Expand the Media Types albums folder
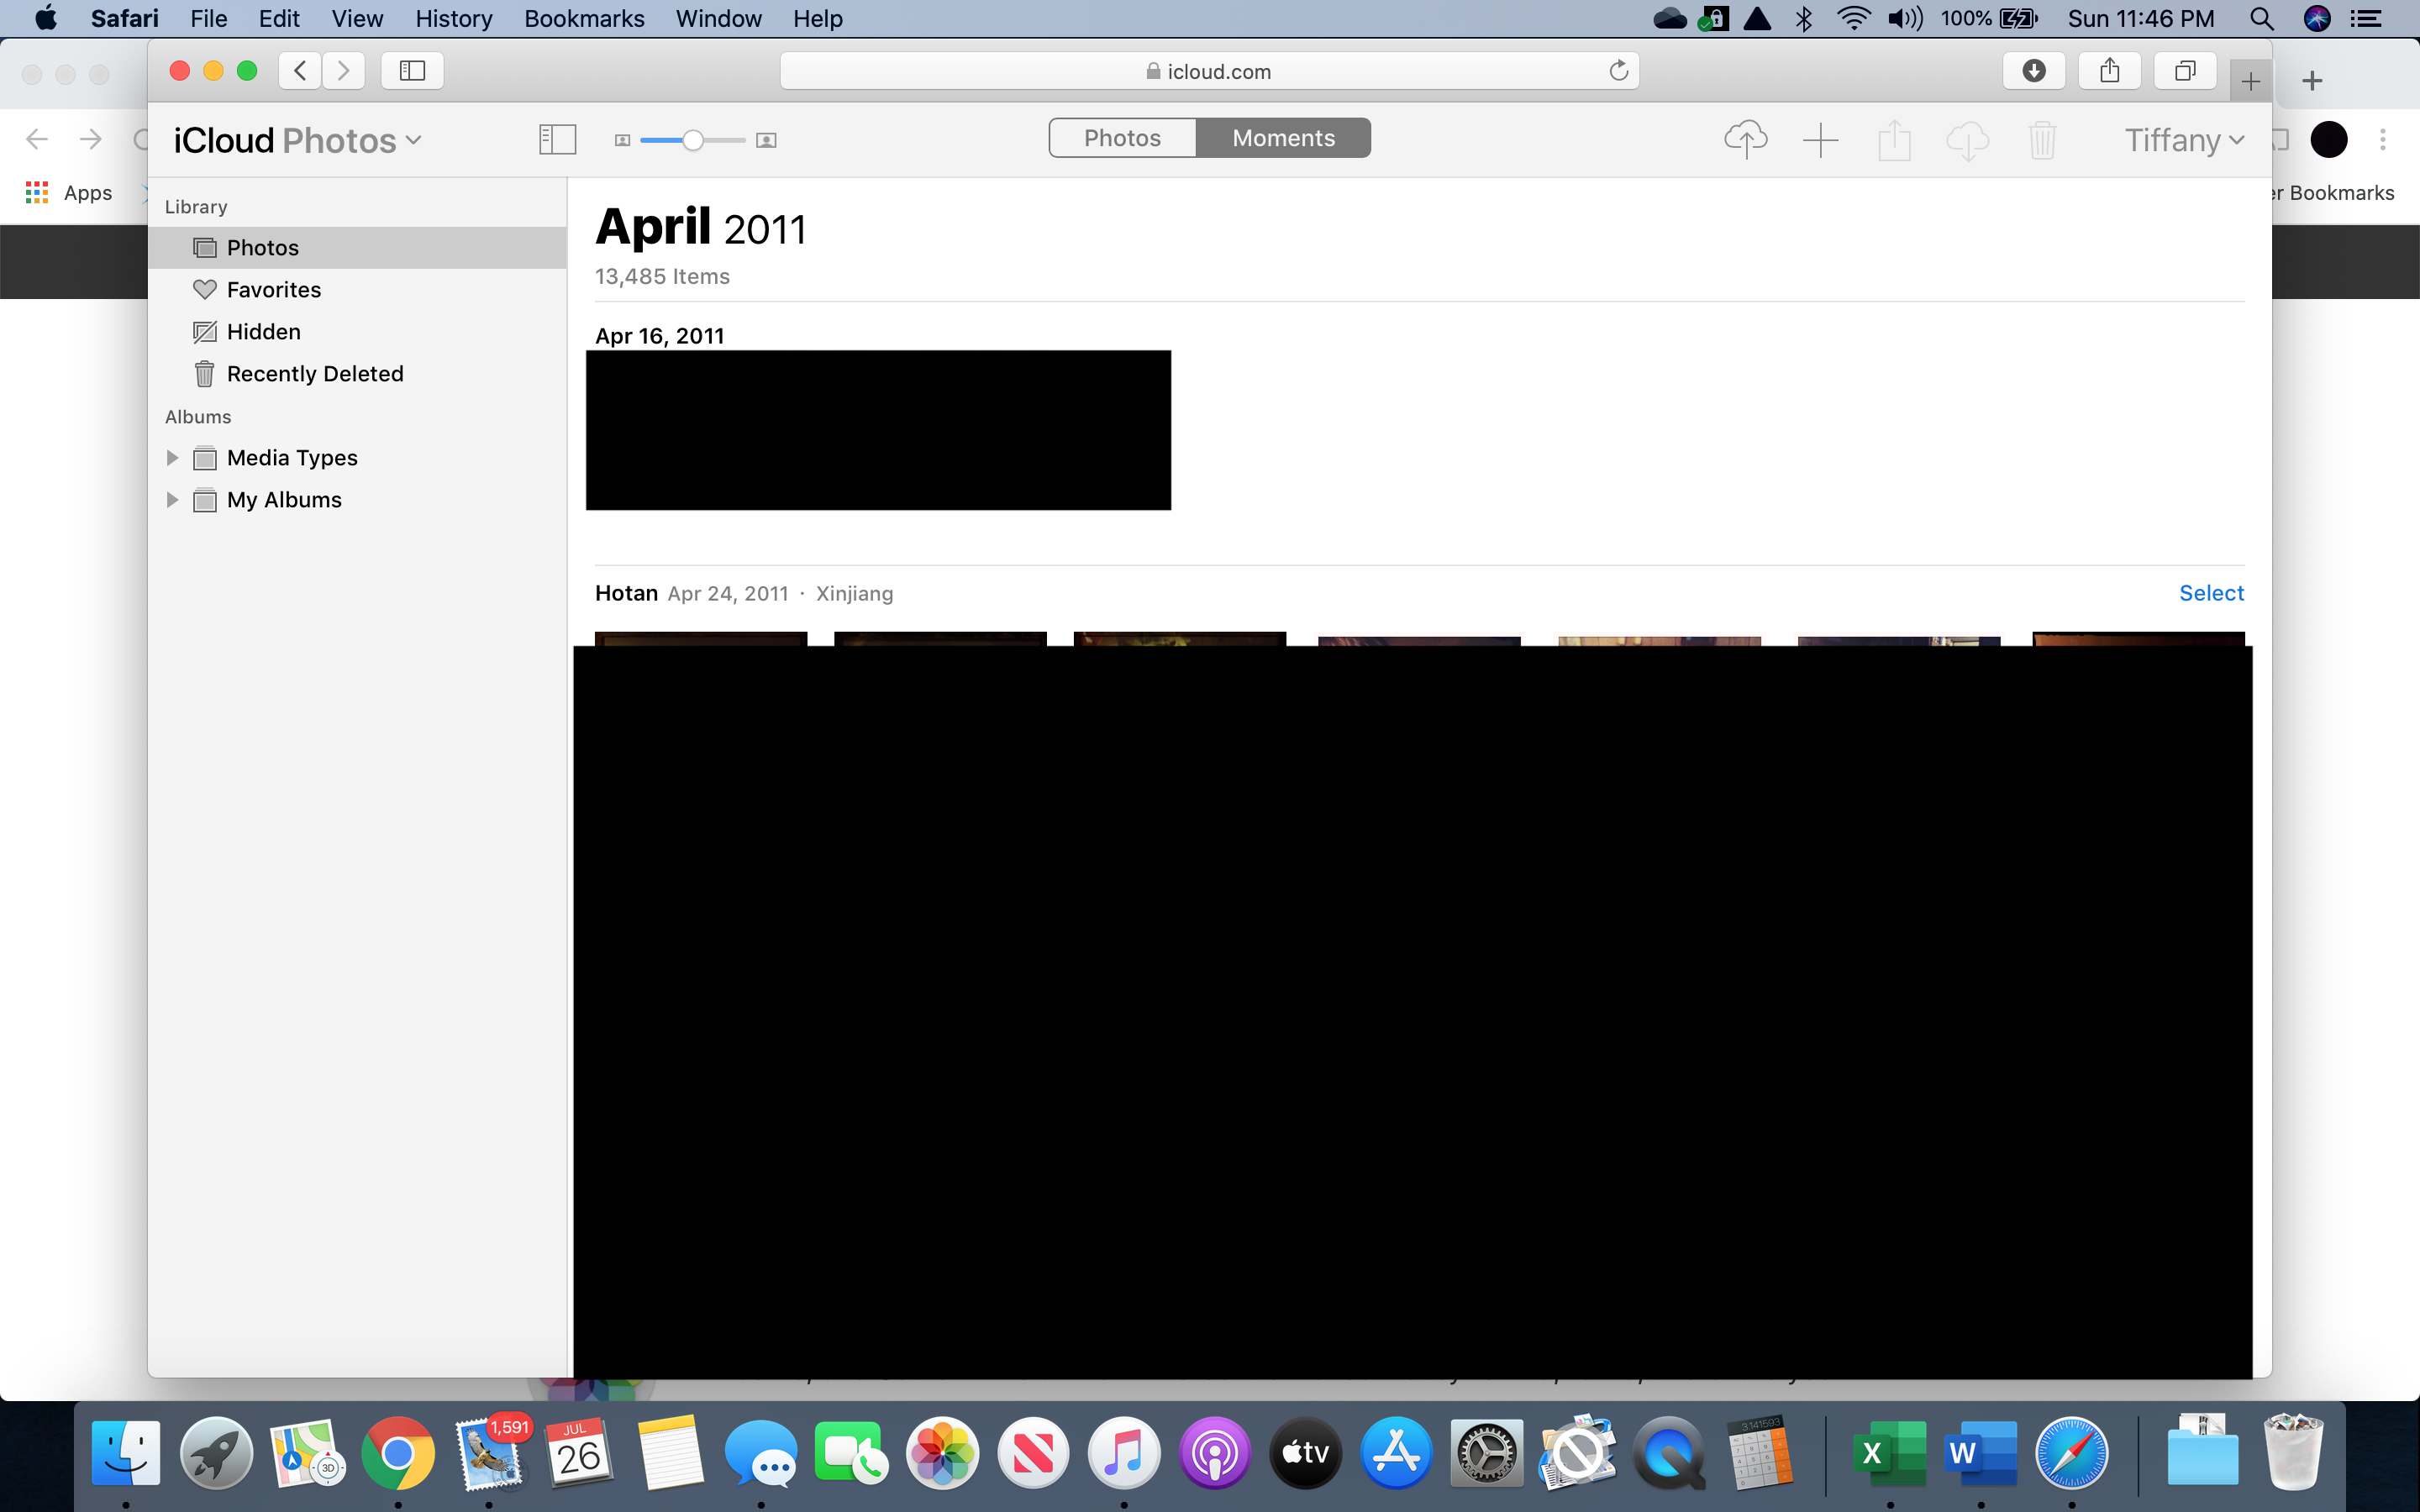The height and width of the screenshot is (1512, 2420). click(172, 458)
